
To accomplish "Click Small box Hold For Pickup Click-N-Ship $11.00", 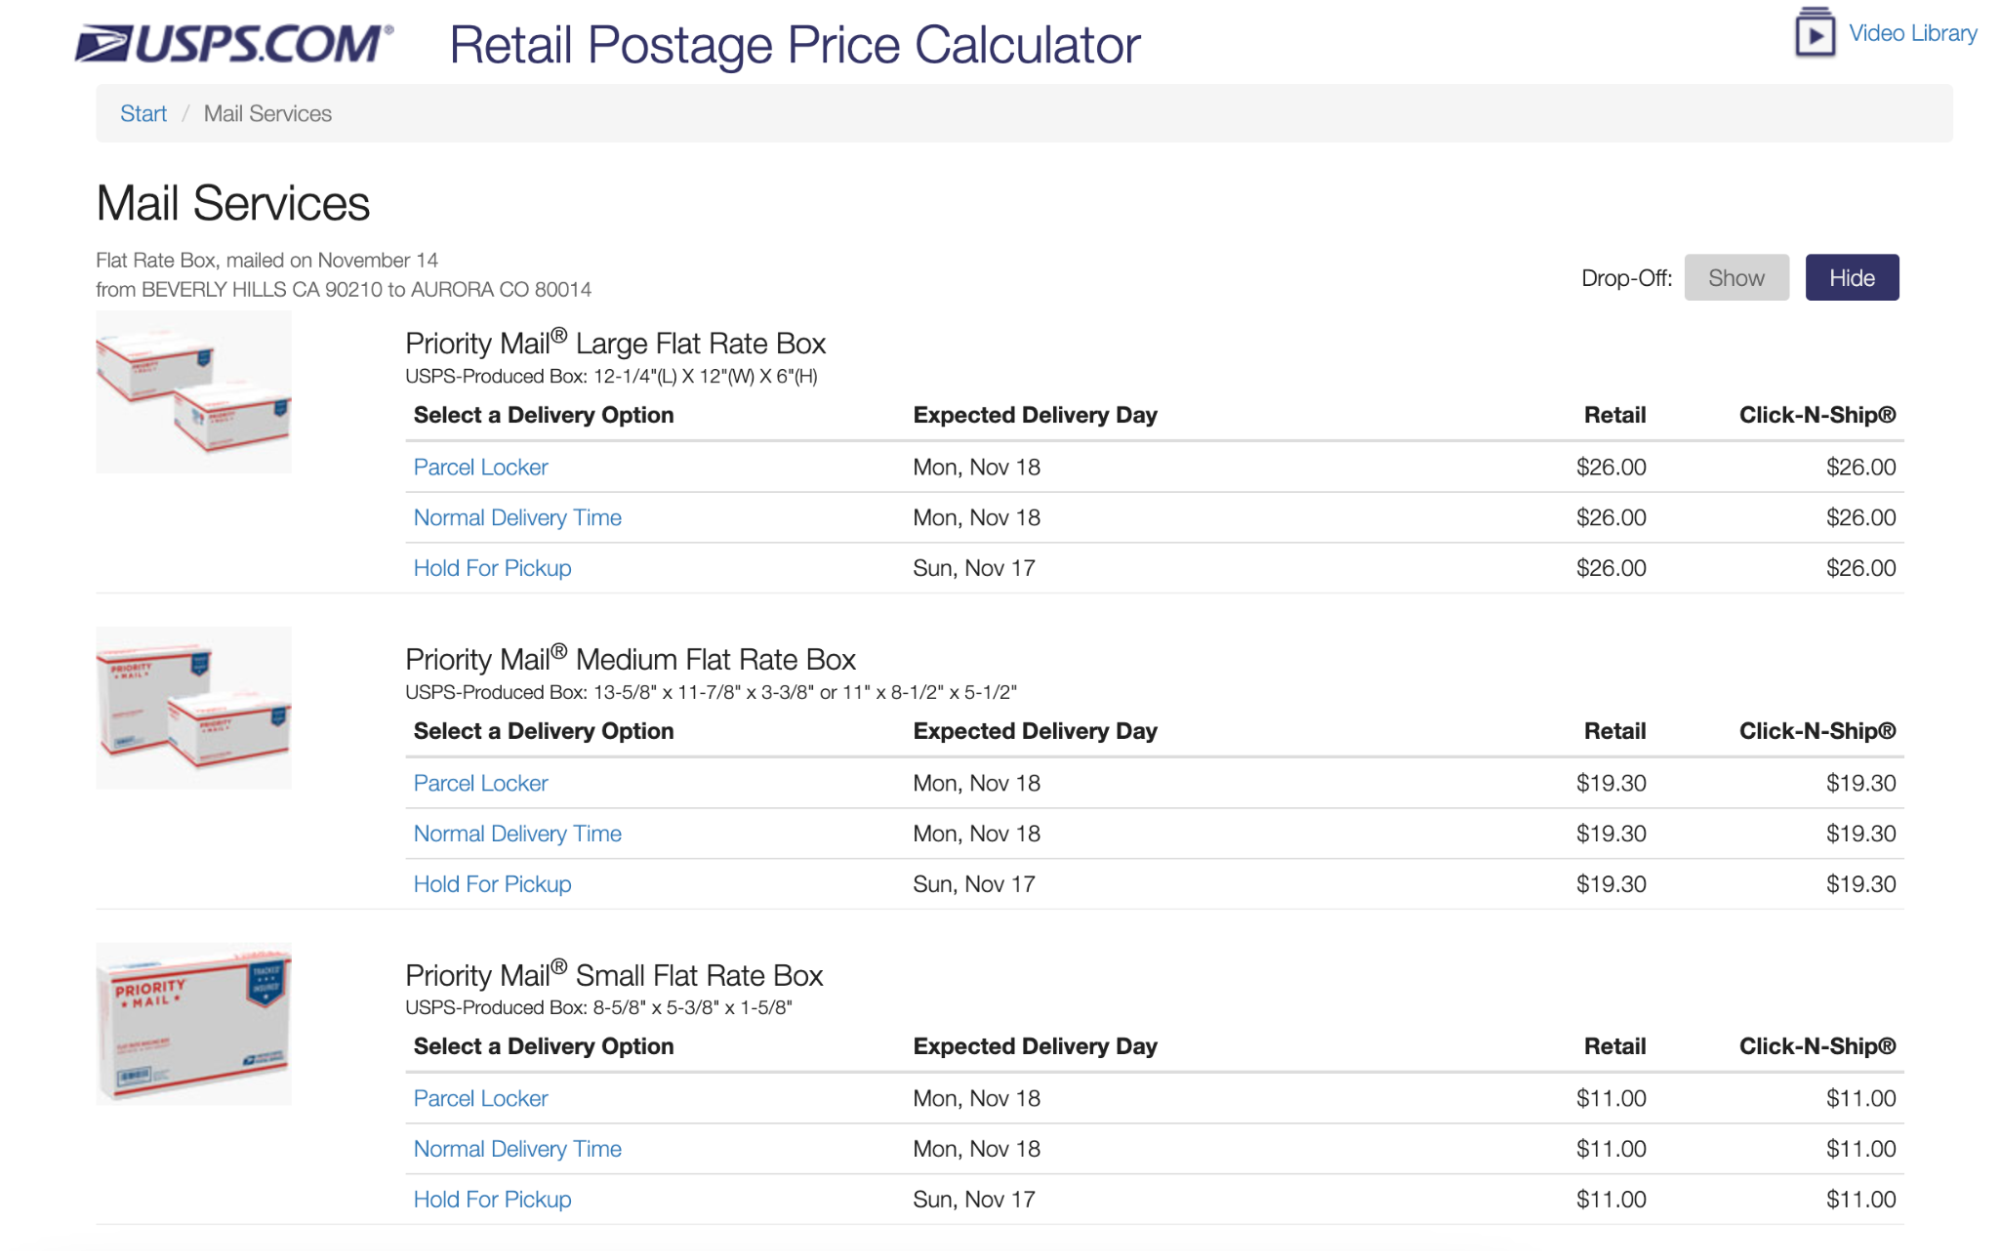I will [x=1860, y=1198].
